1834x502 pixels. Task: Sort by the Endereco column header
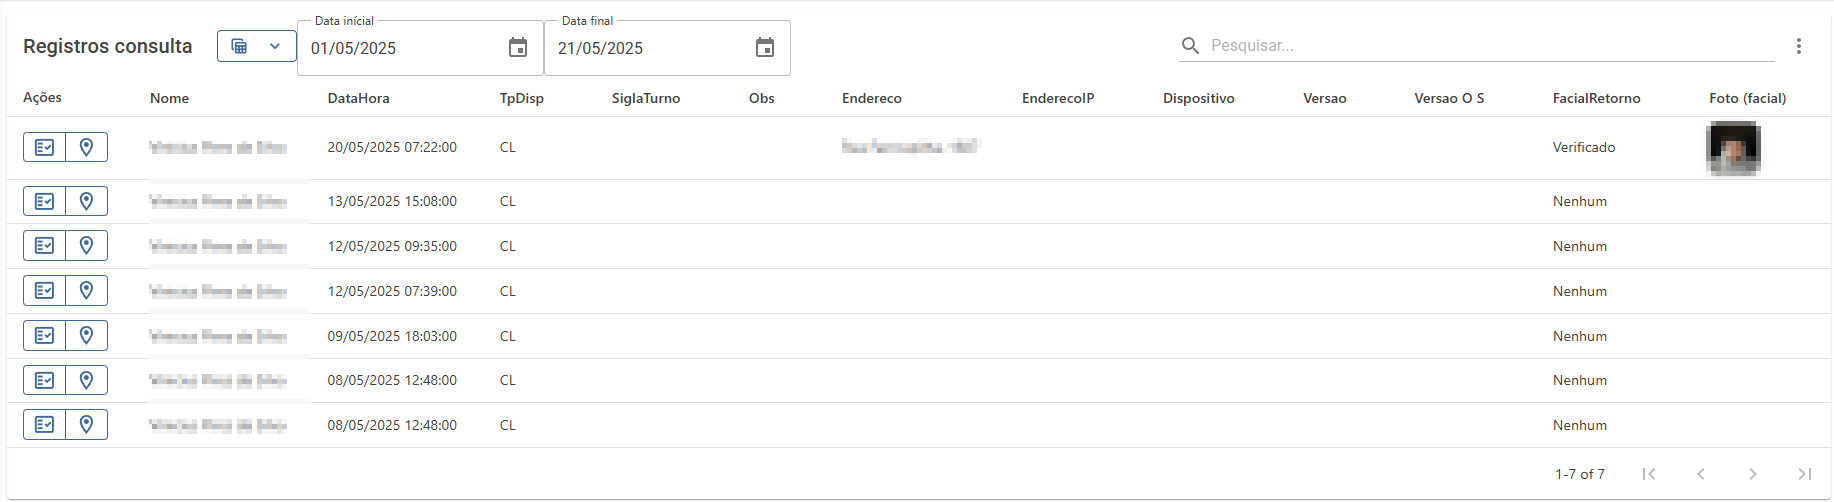(871, 98)
